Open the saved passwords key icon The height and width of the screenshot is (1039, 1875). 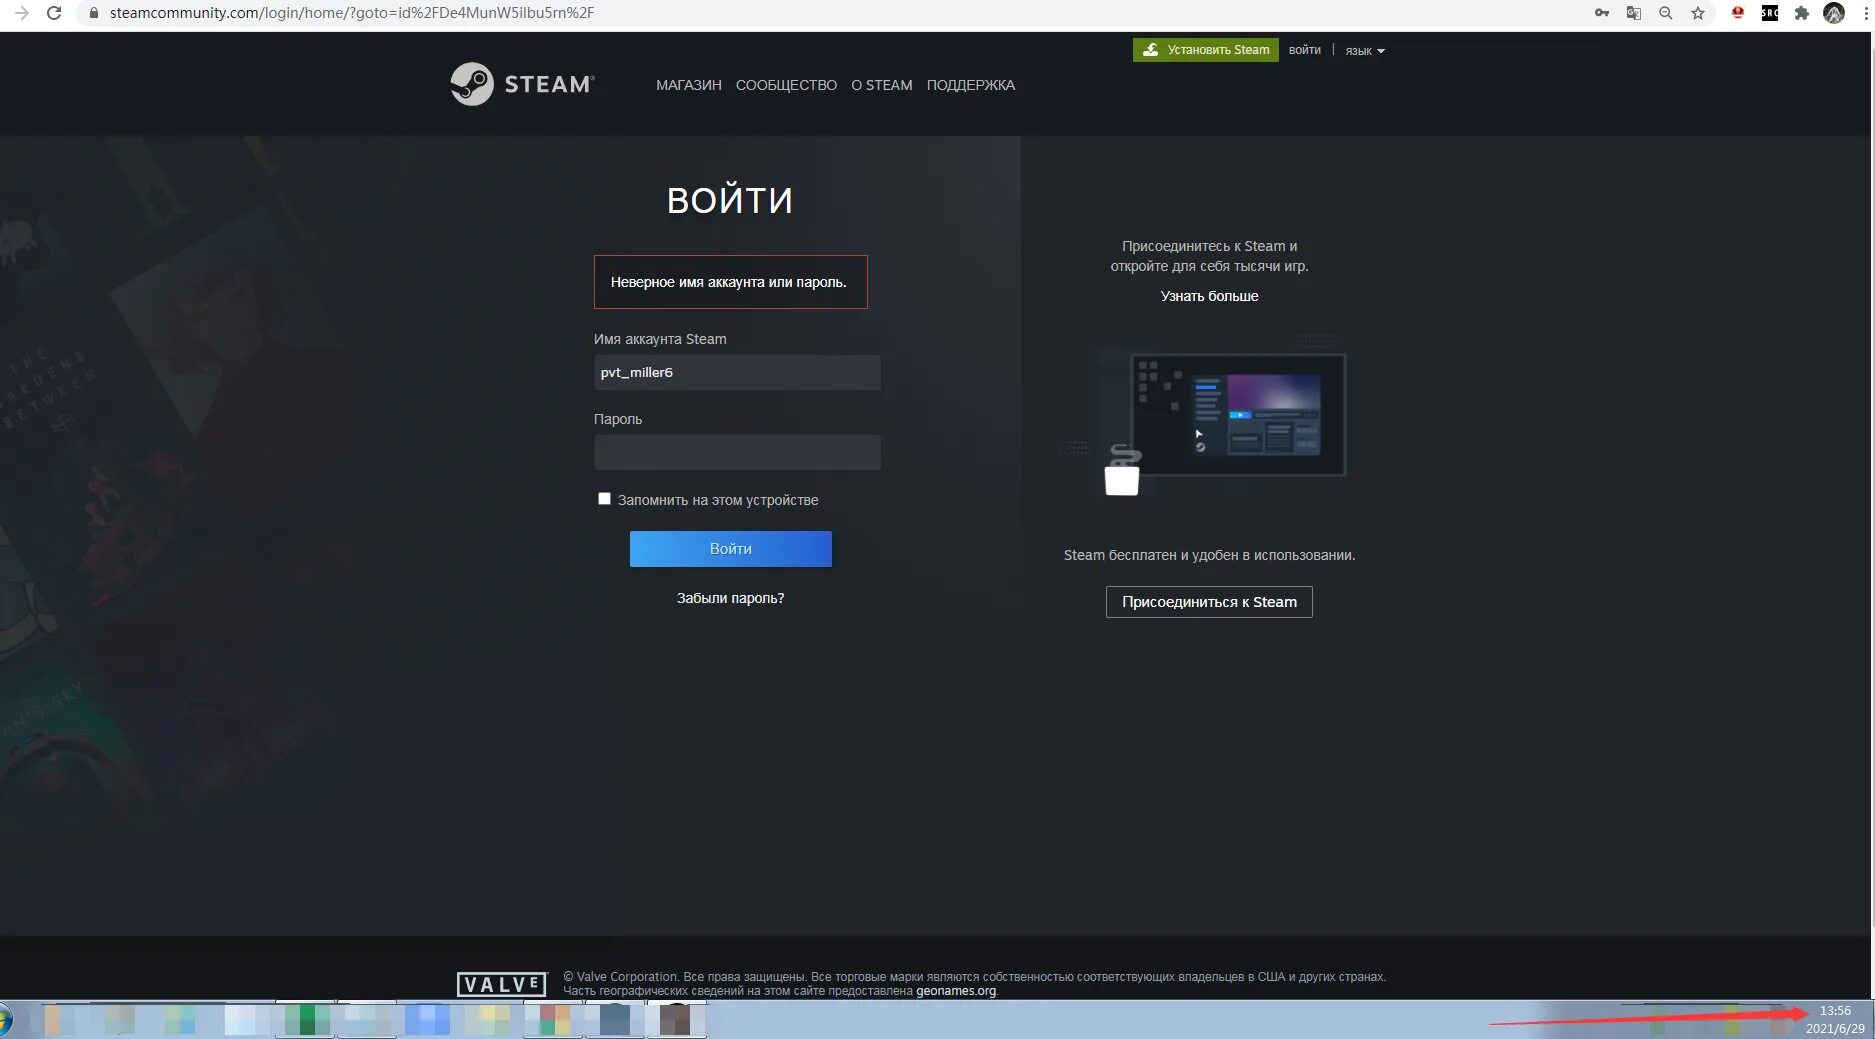pyautogui.click(x=1602, y=13)
